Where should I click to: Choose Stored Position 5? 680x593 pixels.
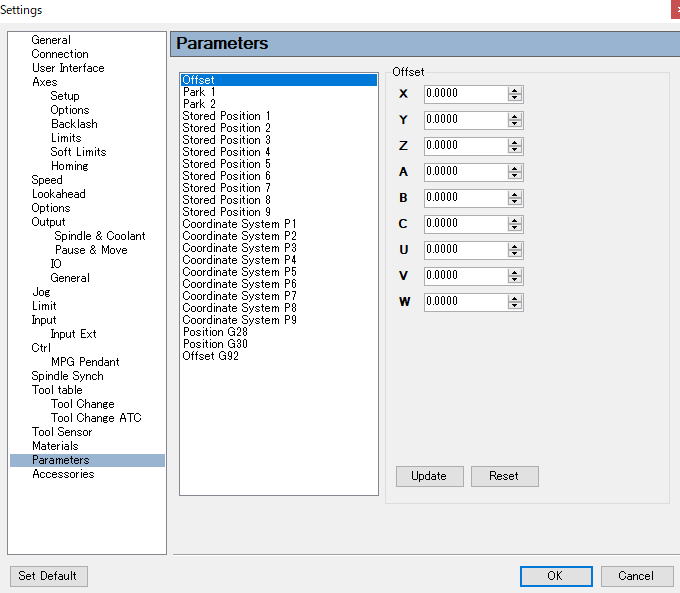[226, 164]
